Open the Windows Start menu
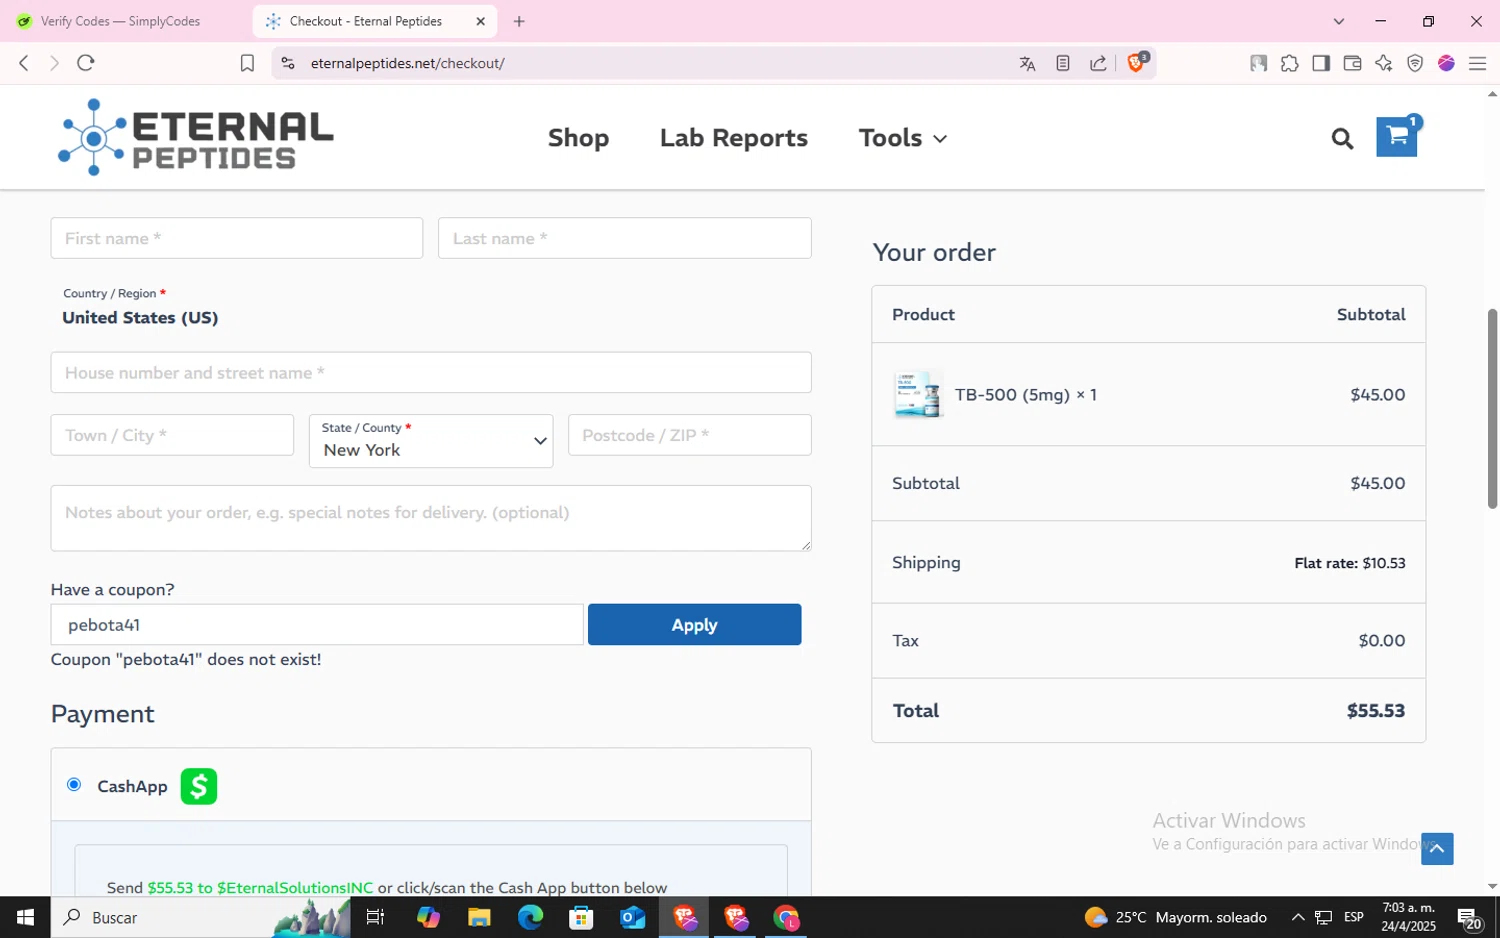This screenshot has height=938, width=1500. [25, 917]
